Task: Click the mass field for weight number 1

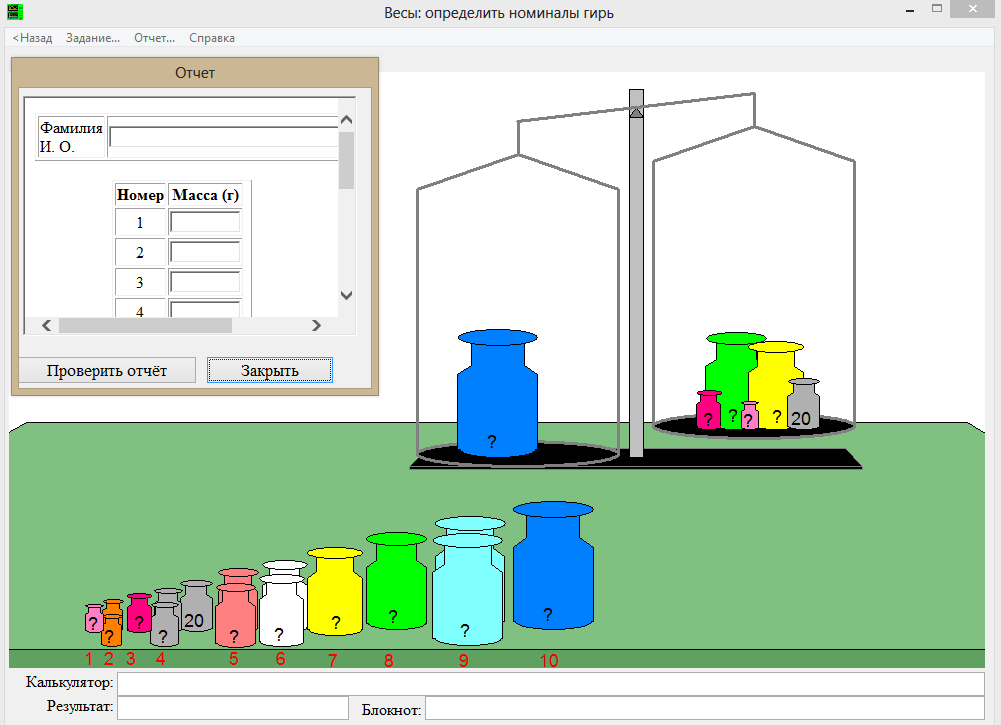Action: pyautogui.click(x=205, y=222)
